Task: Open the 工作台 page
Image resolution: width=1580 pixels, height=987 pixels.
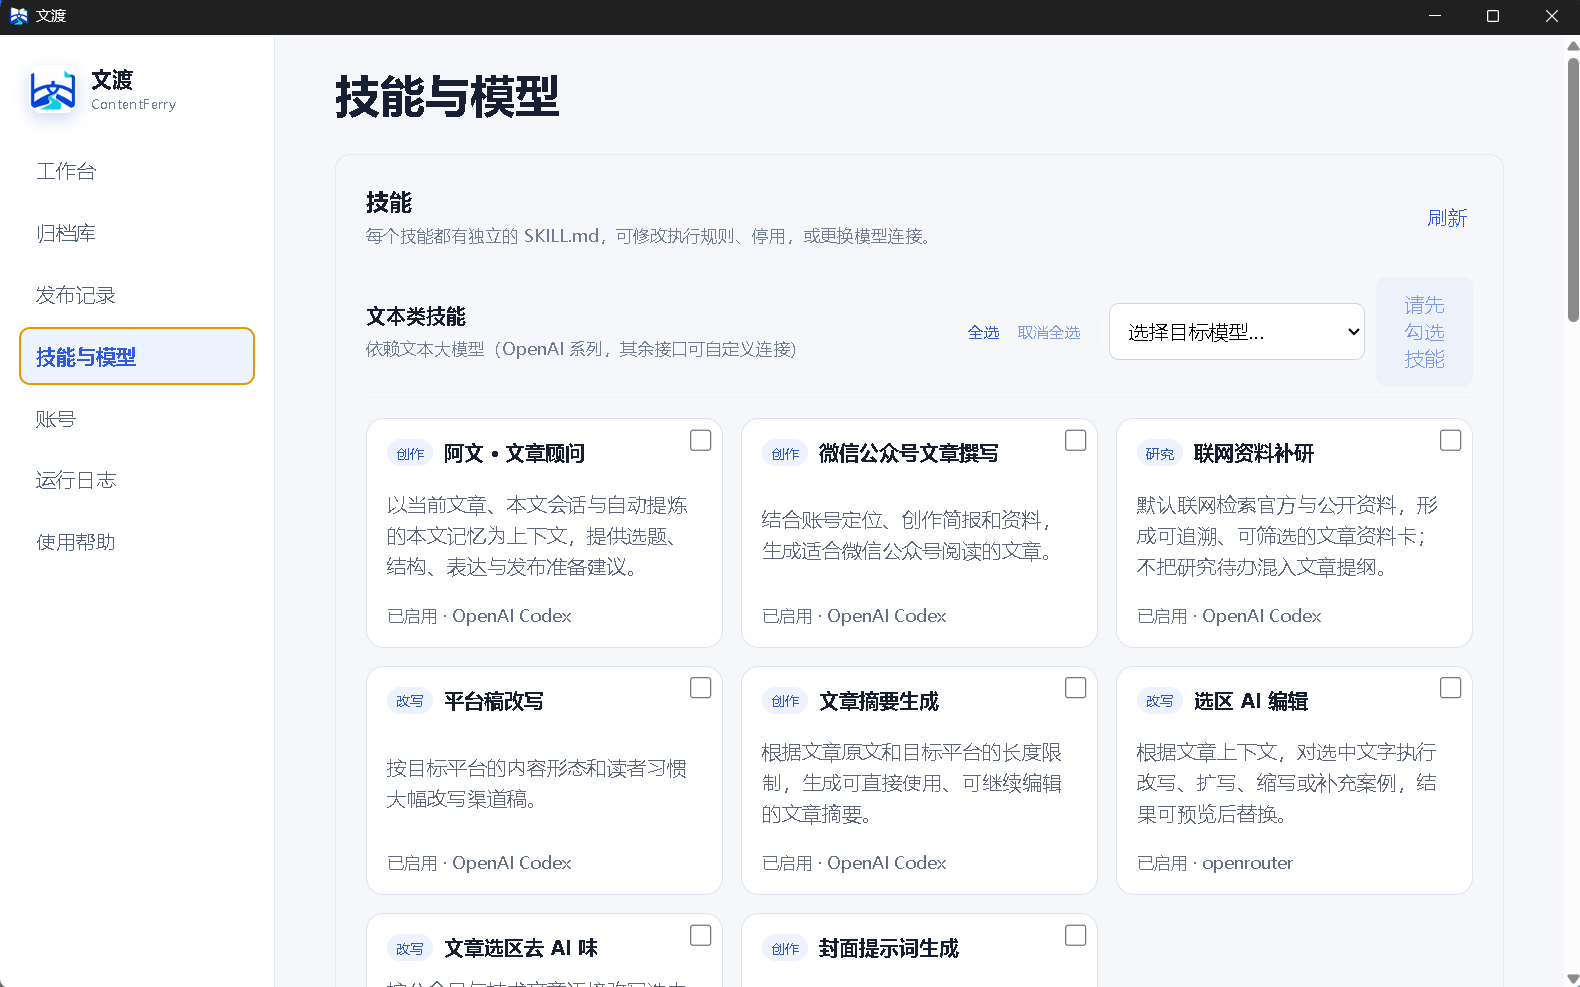Action: point(137,171)
